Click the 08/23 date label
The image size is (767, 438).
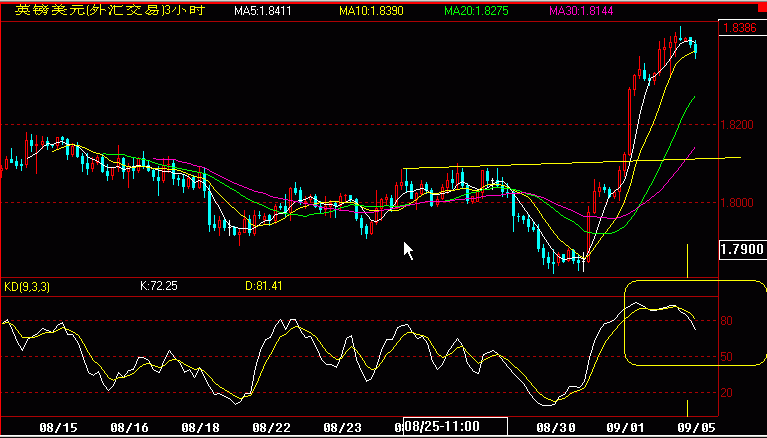(x=342, y=428)
